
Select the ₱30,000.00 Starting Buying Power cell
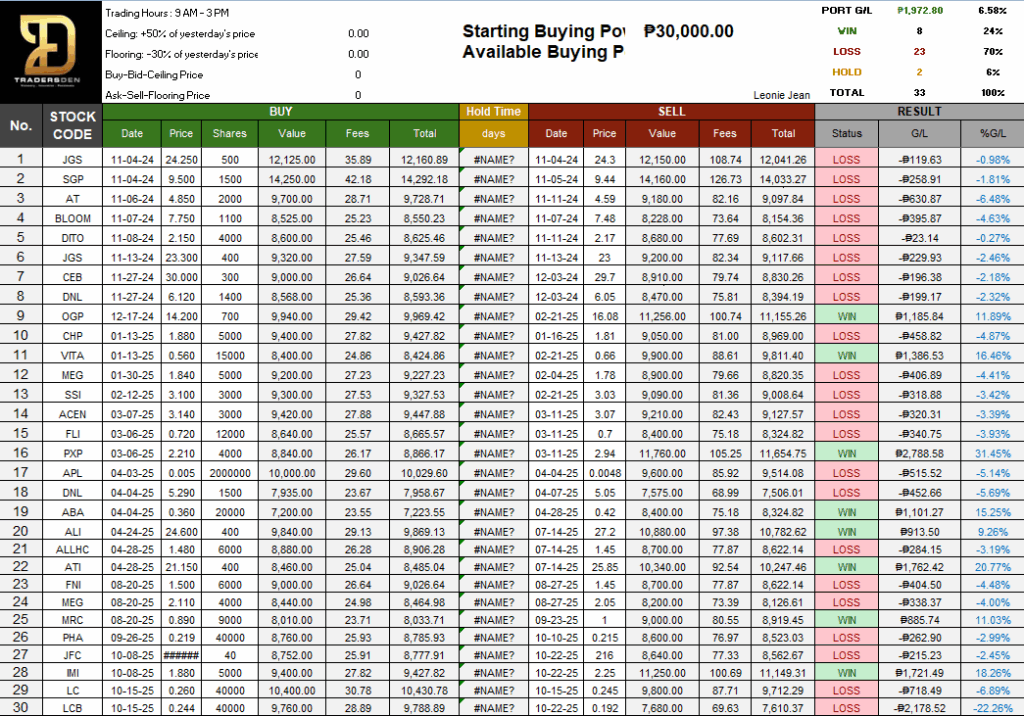click(x=689, y=32)
